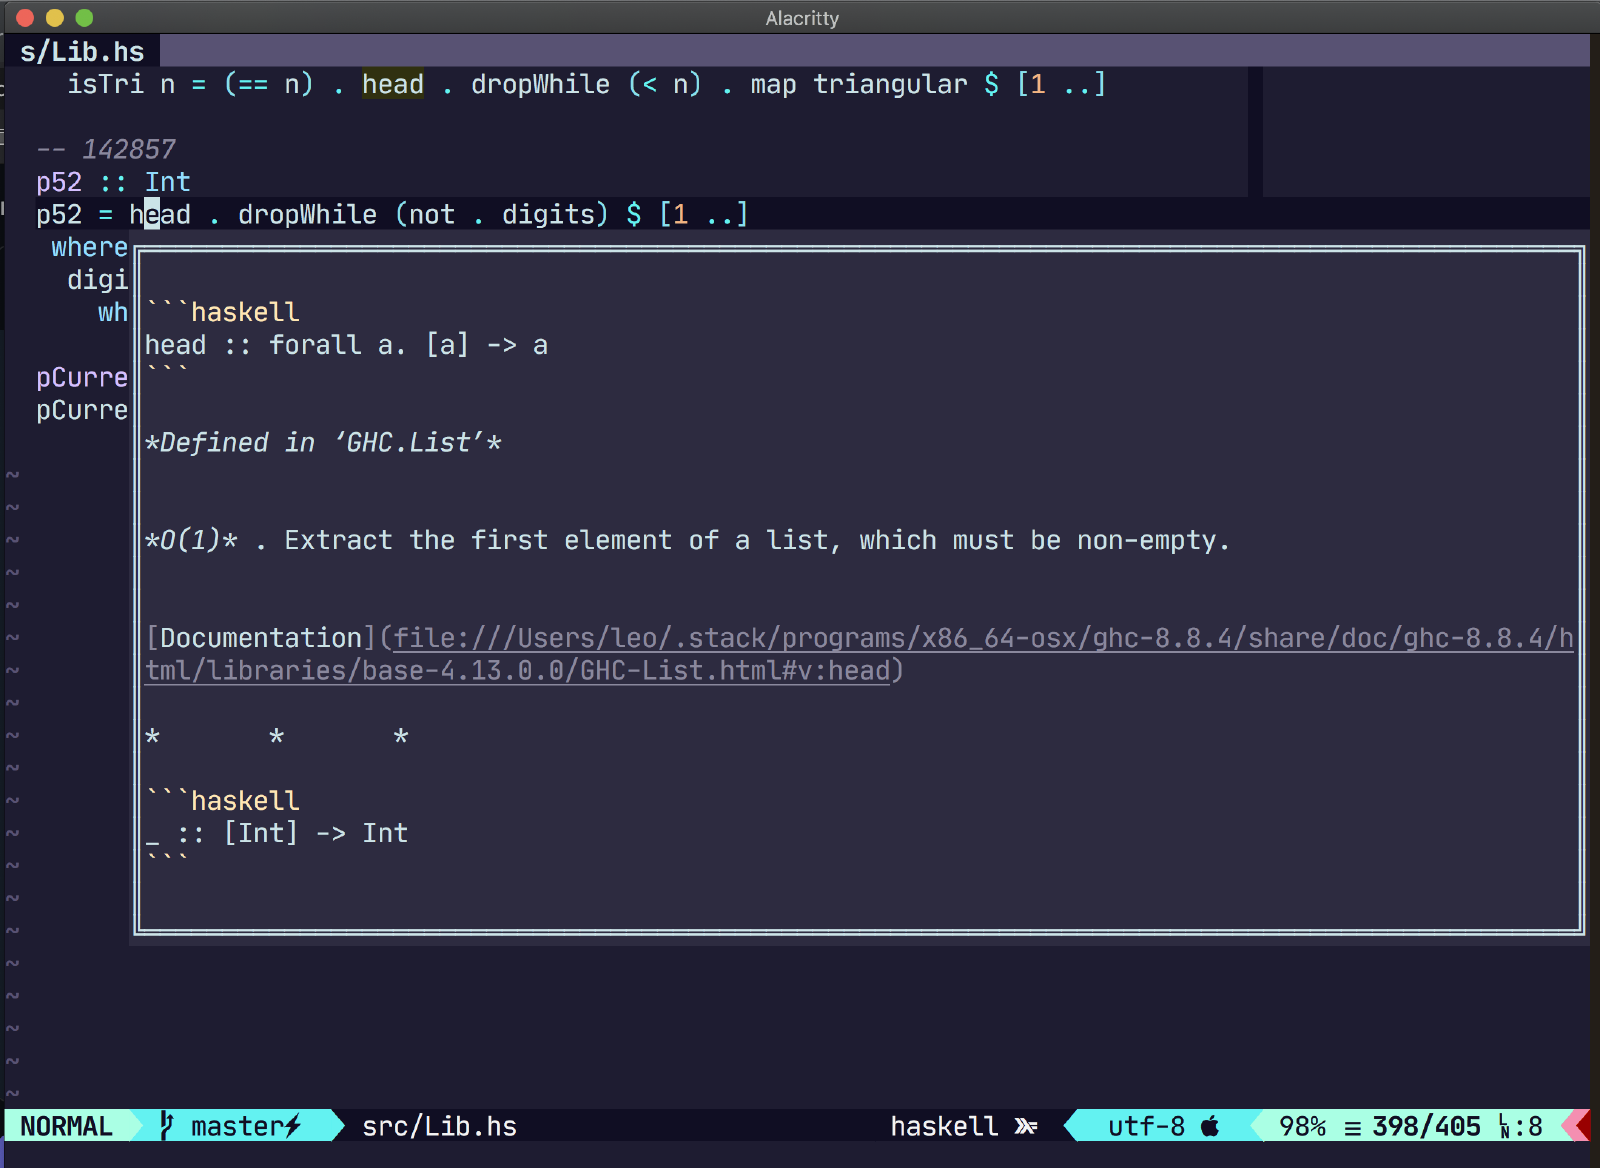1600x1168 pixels.
Task: Click the O(1) complexity note in the popup
Action: 191,540
